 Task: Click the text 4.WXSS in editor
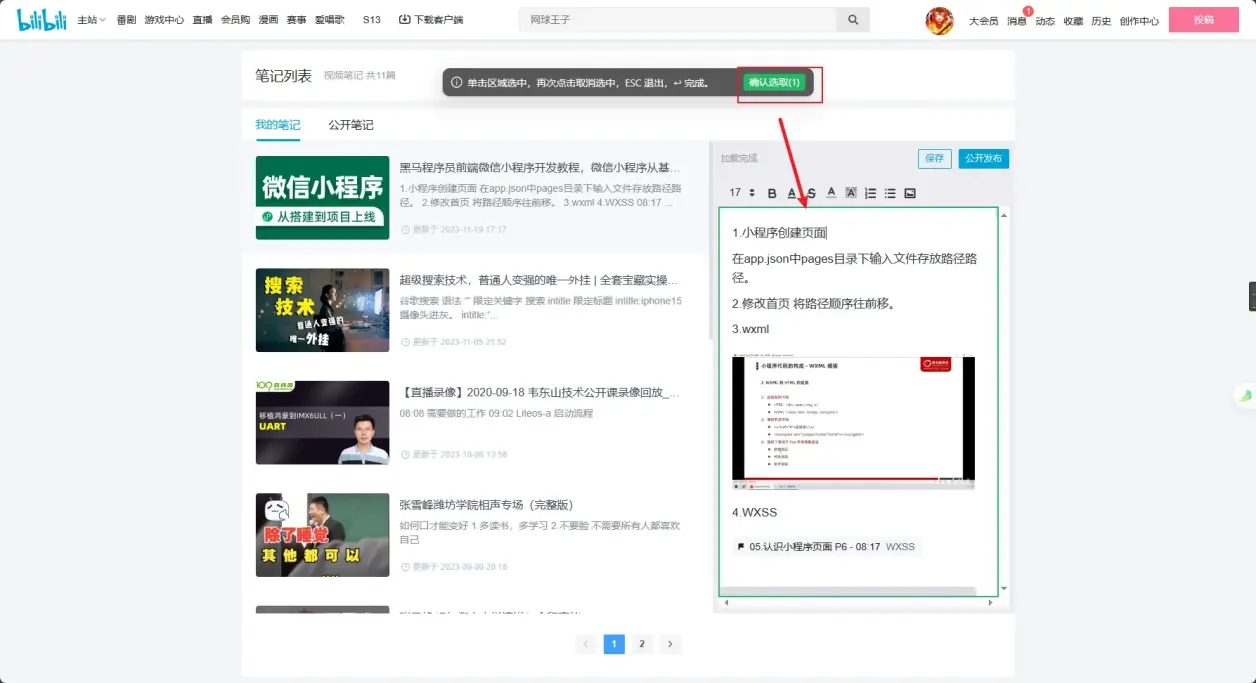[755, 512]
